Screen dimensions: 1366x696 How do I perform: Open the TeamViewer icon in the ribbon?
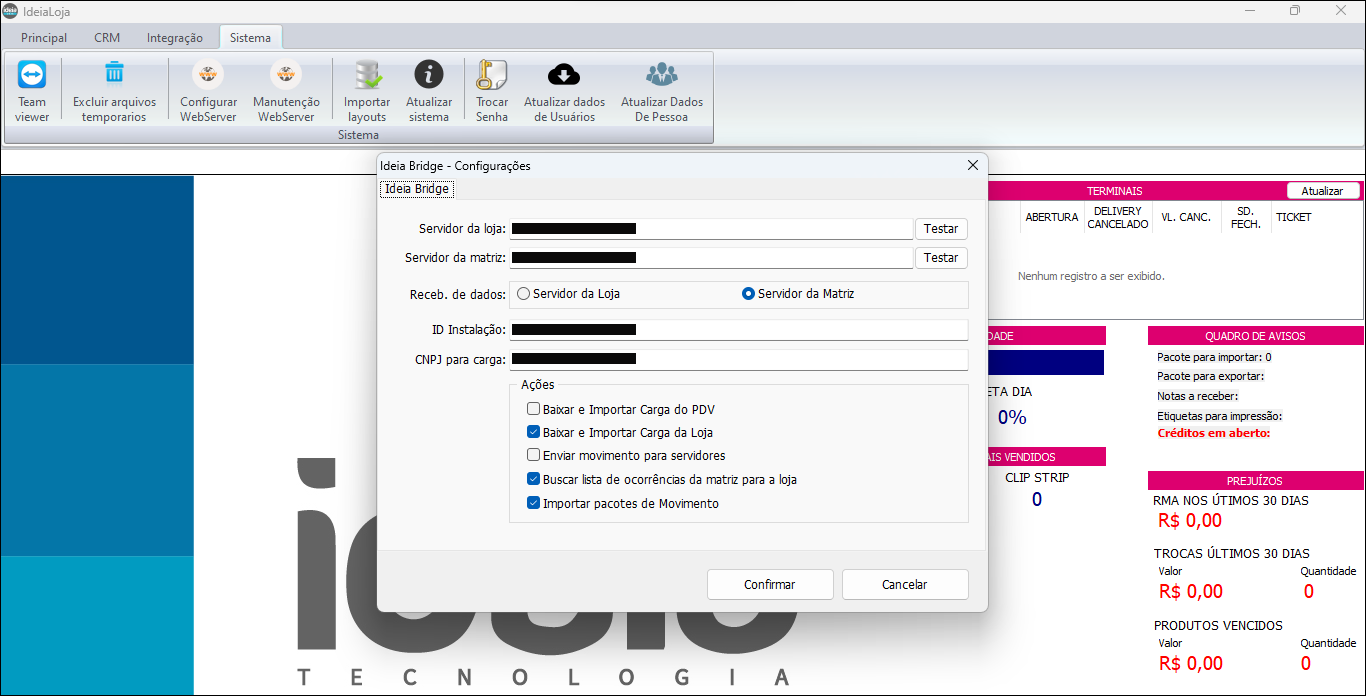pos(32,75)
